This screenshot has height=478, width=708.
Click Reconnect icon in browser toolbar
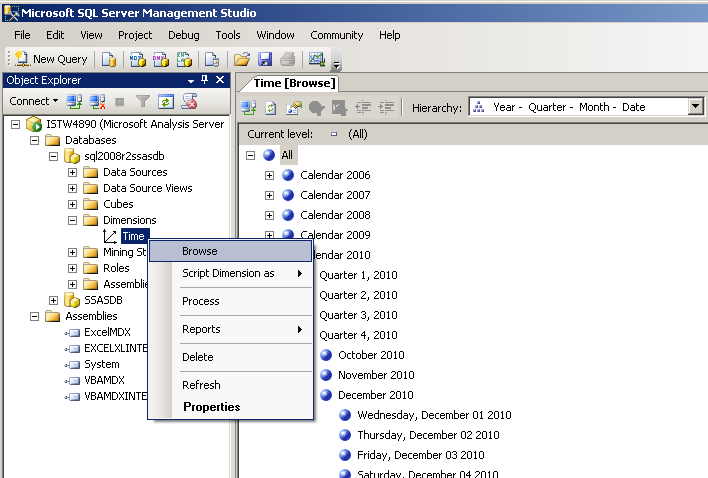pyautogui.click(x=248, y=108)
